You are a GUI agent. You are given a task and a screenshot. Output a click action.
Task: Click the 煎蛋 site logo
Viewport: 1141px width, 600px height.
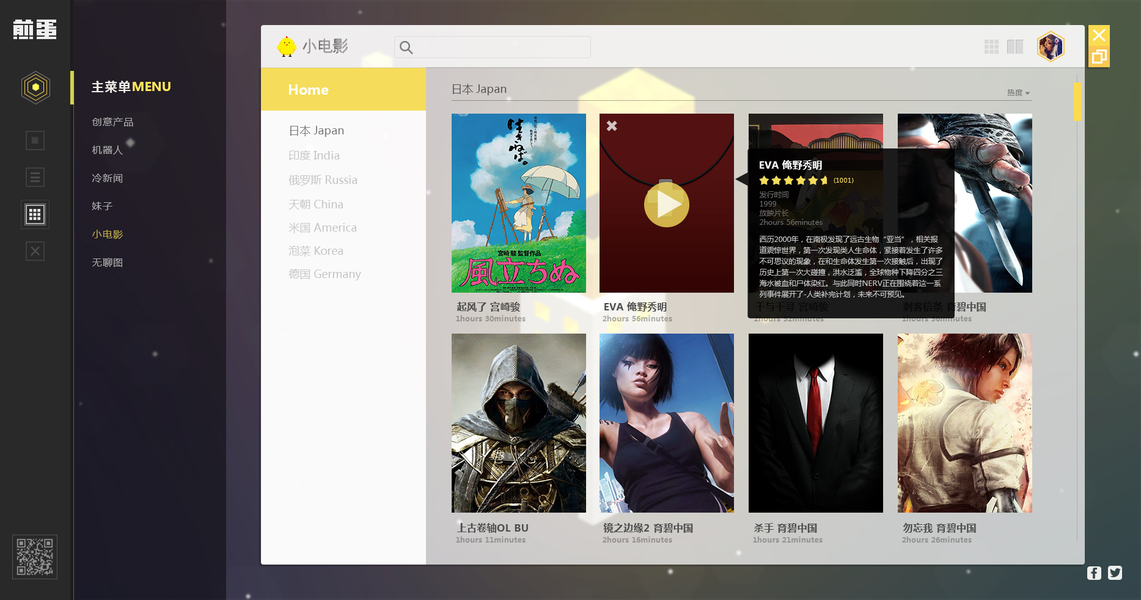coord(34,29)
